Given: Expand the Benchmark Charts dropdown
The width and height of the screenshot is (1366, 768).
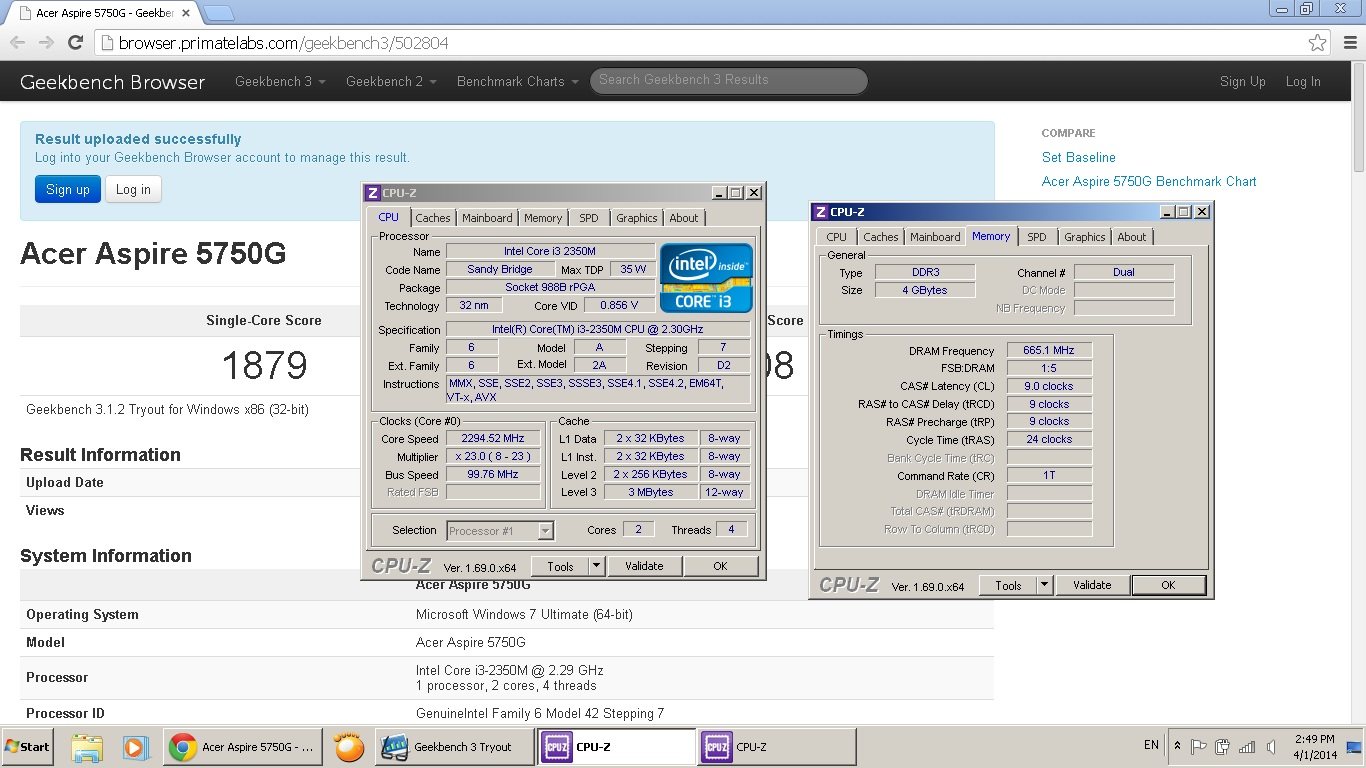Looking at the screenshot, I should 517,82.
